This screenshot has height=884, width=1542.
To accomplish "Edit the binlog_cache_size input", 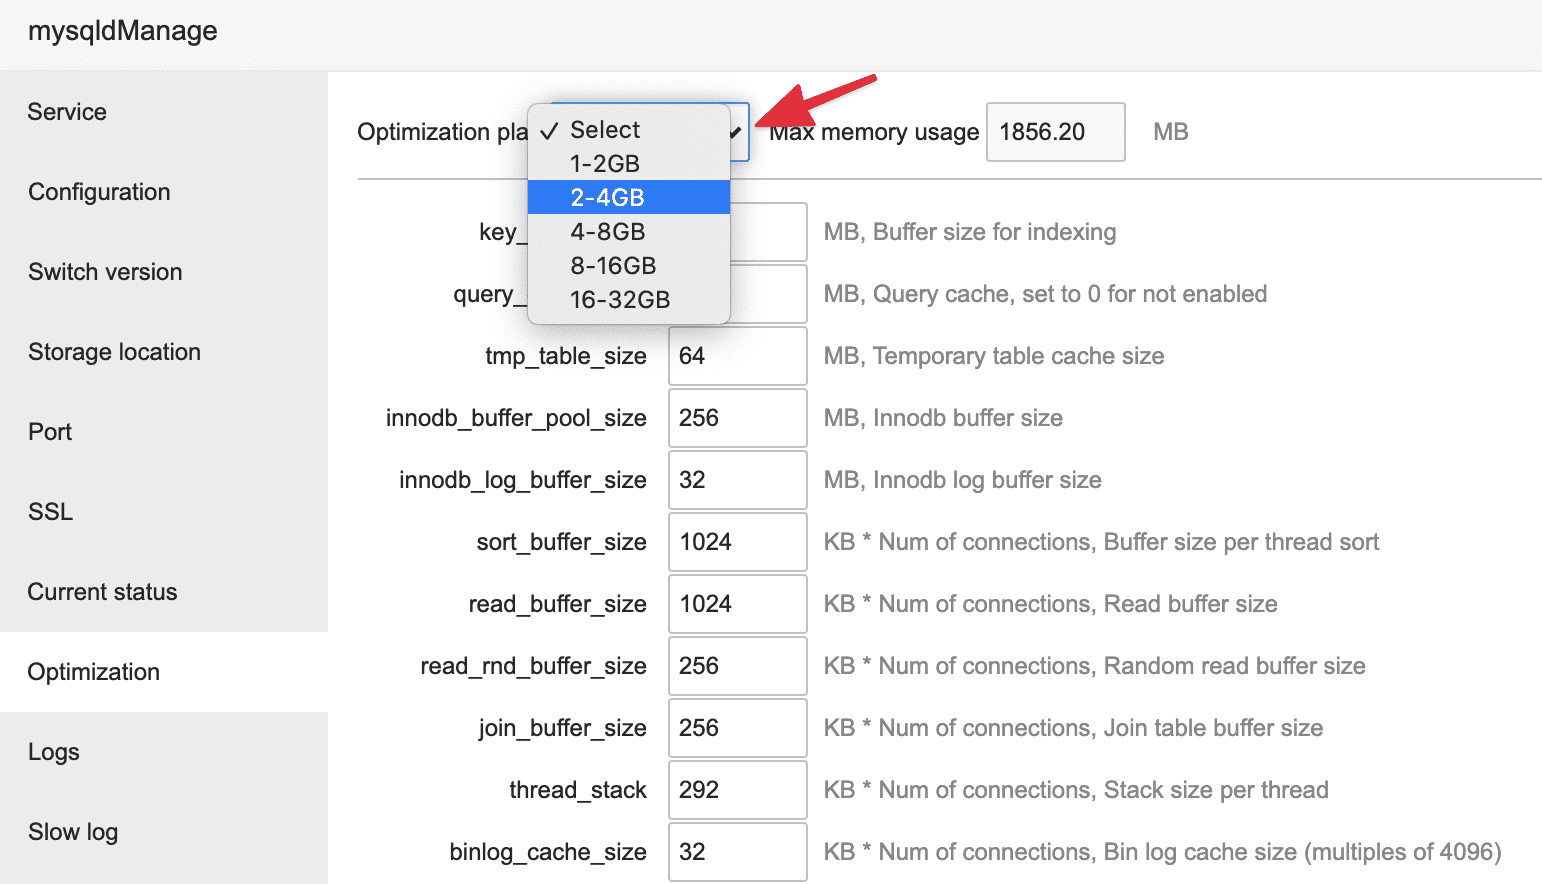I will [737, 852].
